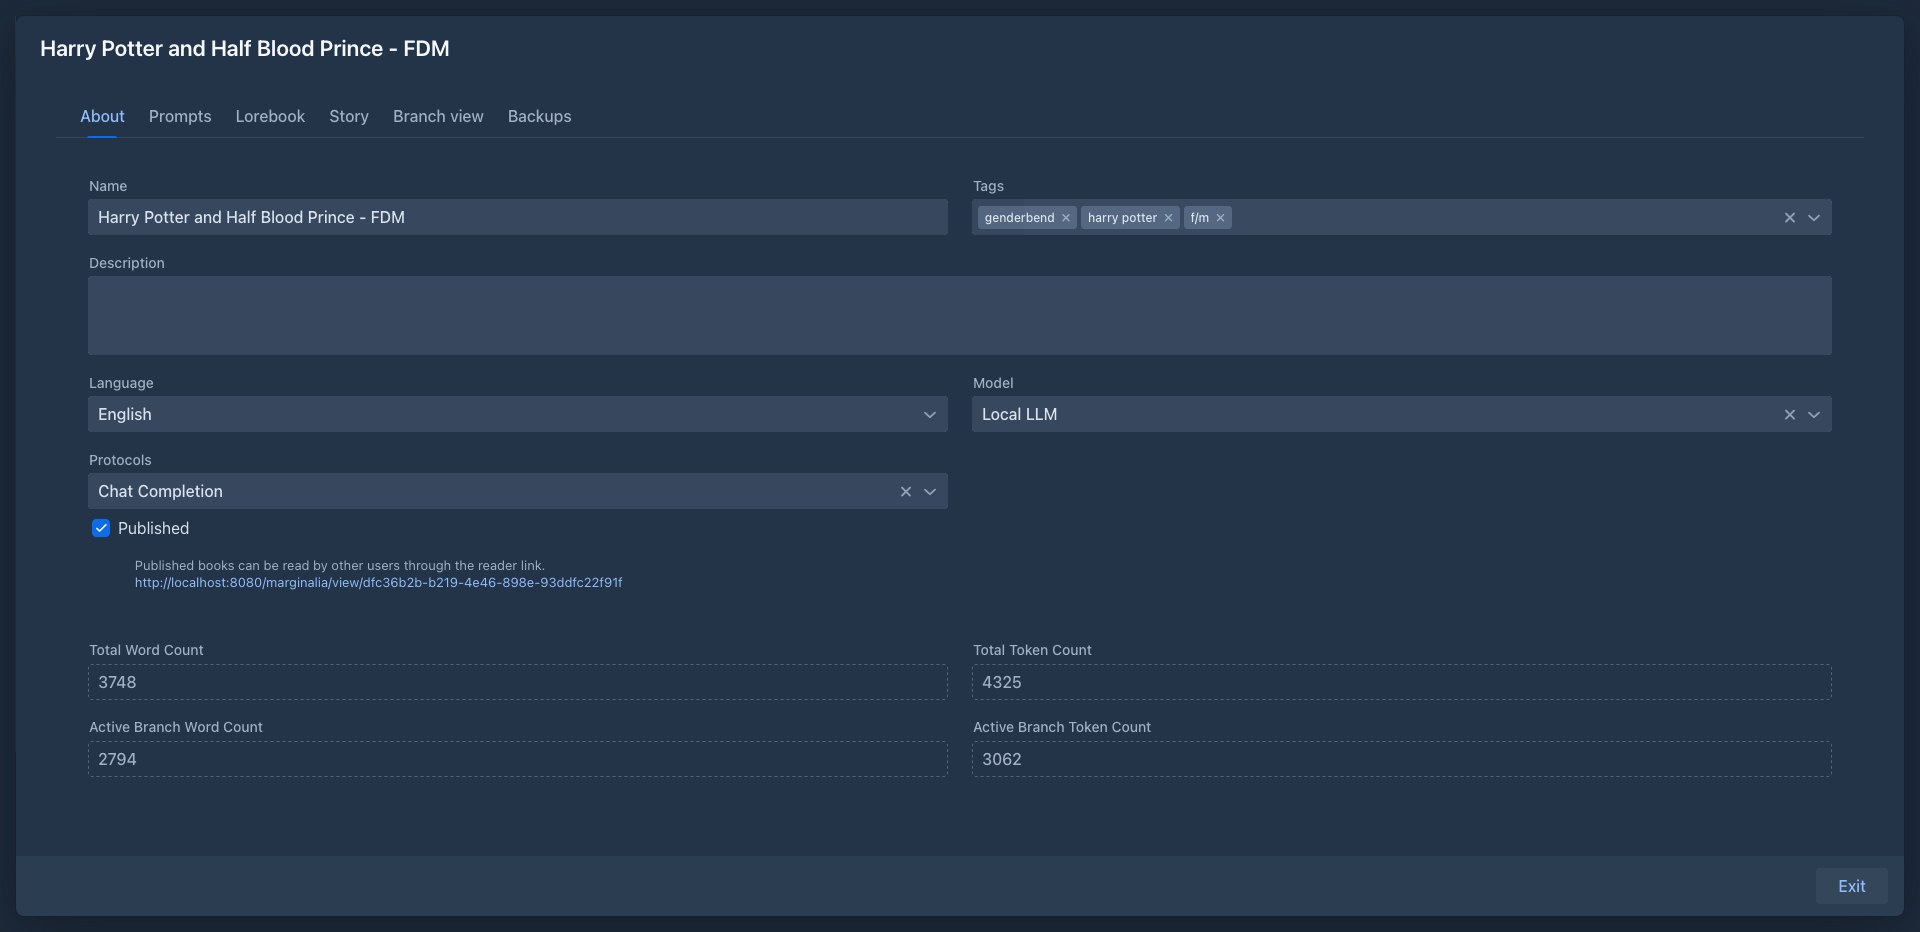This screenshot has height=932, width=1920.
Task: Expand the Model dropdown chevron
Action: (x=1814, y=415)
